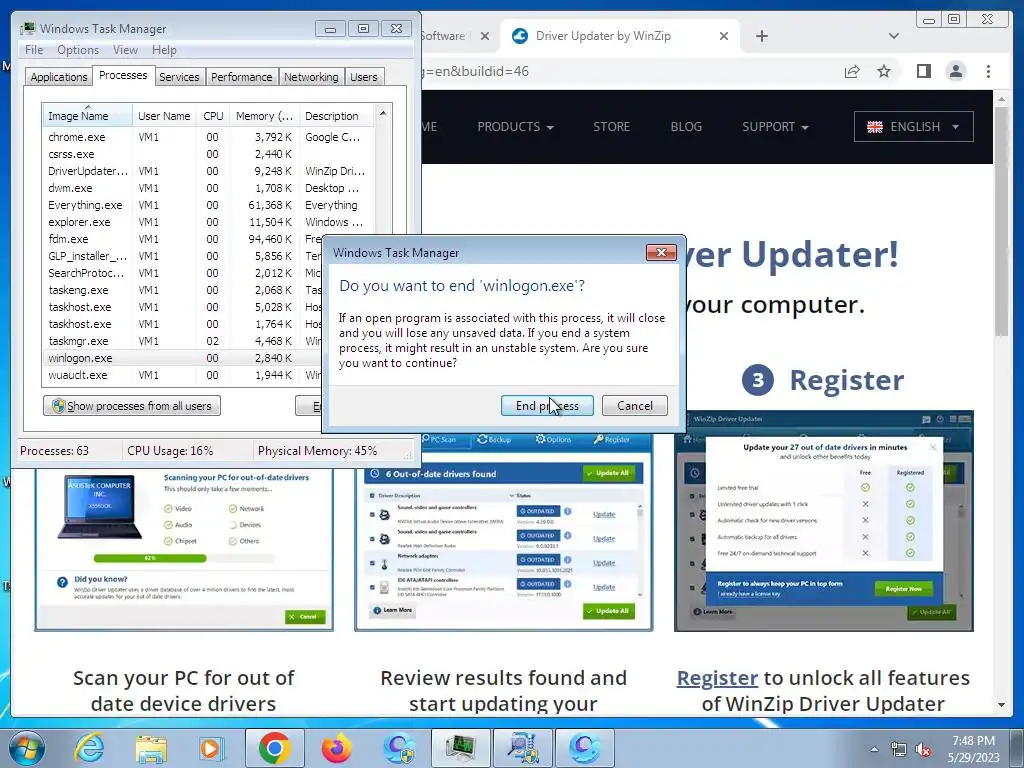Switch to Task Manager taskbar button
This screenshot has width=1024, height=768.
pos(461,748)
